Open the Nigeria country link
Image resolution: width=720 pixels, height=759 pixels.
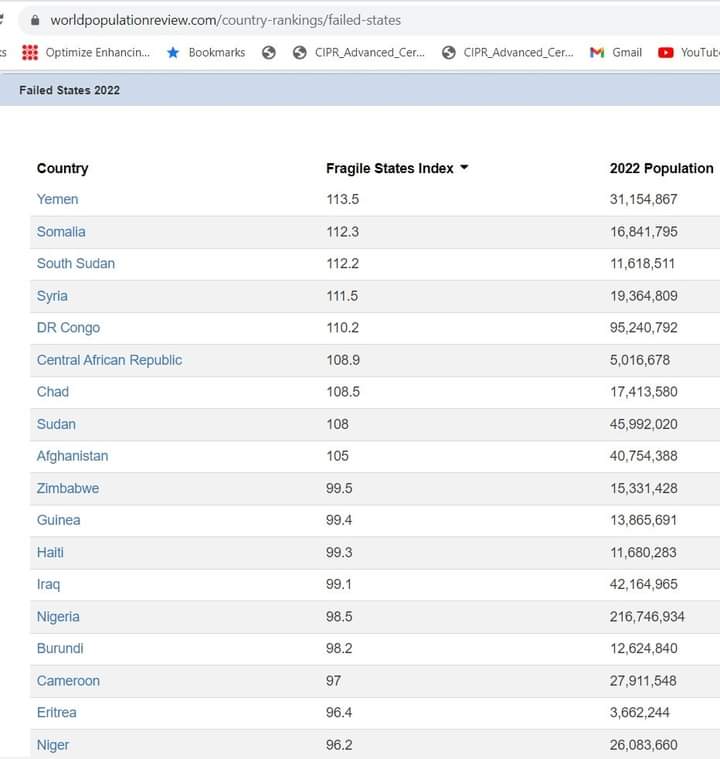point(58,617)
